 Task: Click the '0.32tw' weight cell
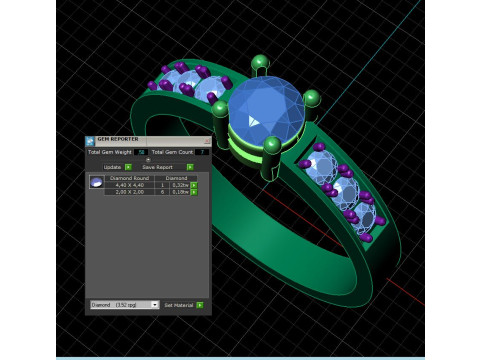[x=180, y=185]
